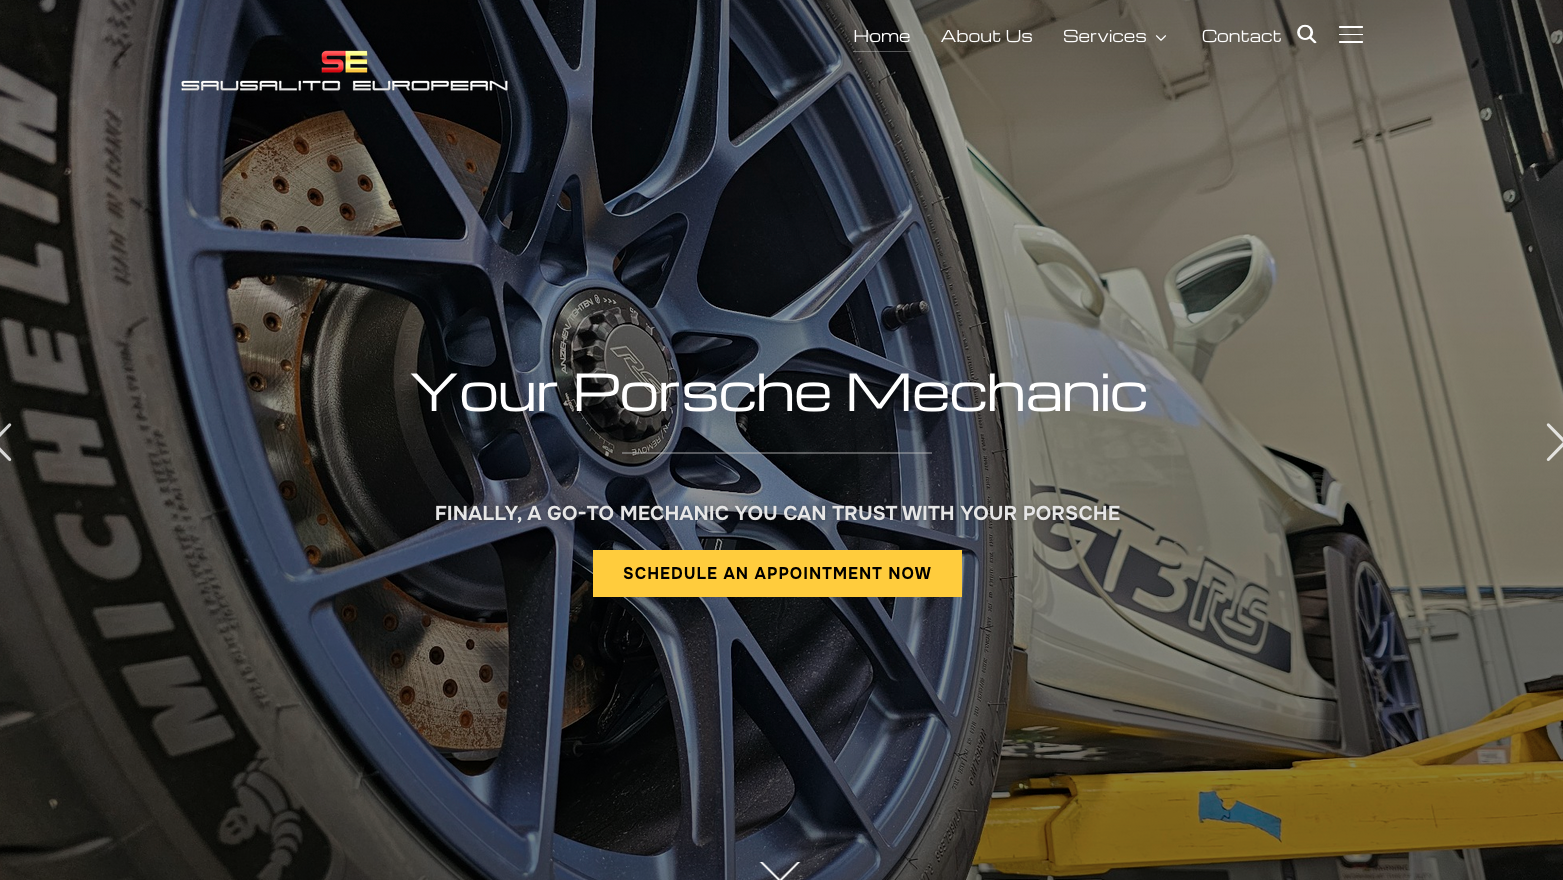This screenshot has height=880, width=1563.
Task: Select the Home menu item
Action: point(881,36)
